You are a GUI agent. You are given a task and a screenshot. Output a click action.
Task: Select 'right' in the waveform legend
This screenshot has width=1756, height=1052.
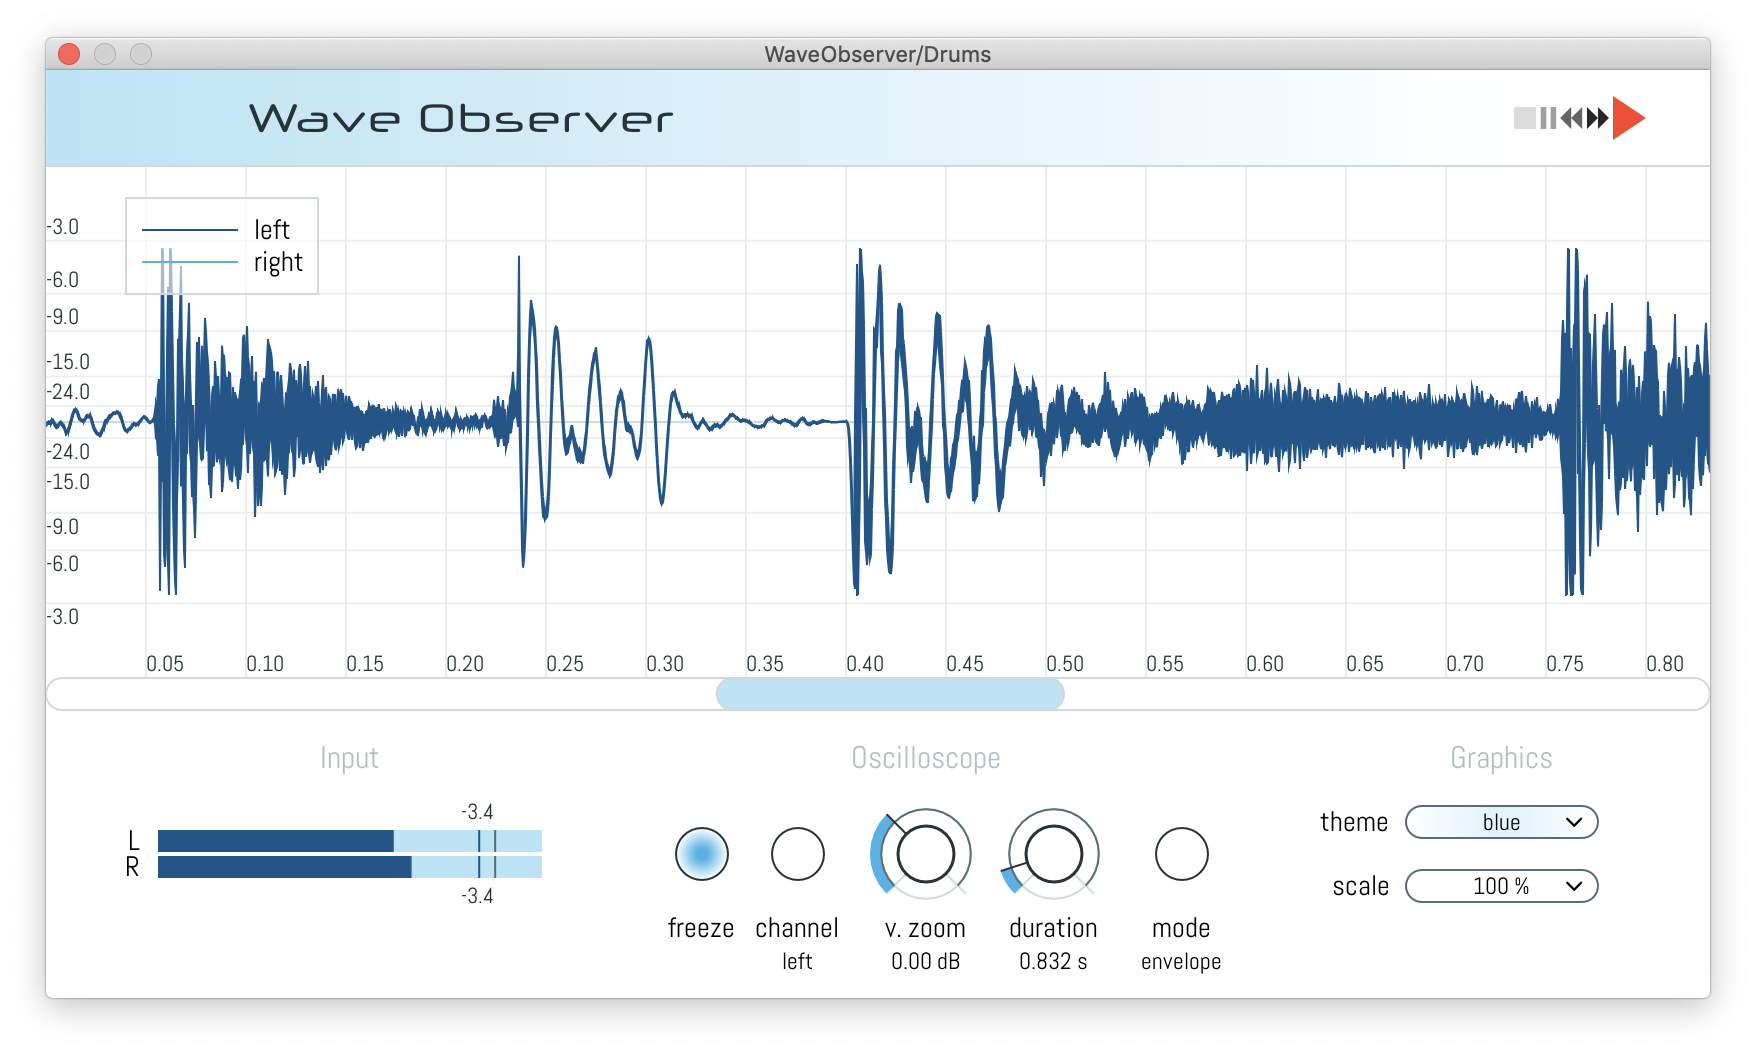tap(279, 262)
